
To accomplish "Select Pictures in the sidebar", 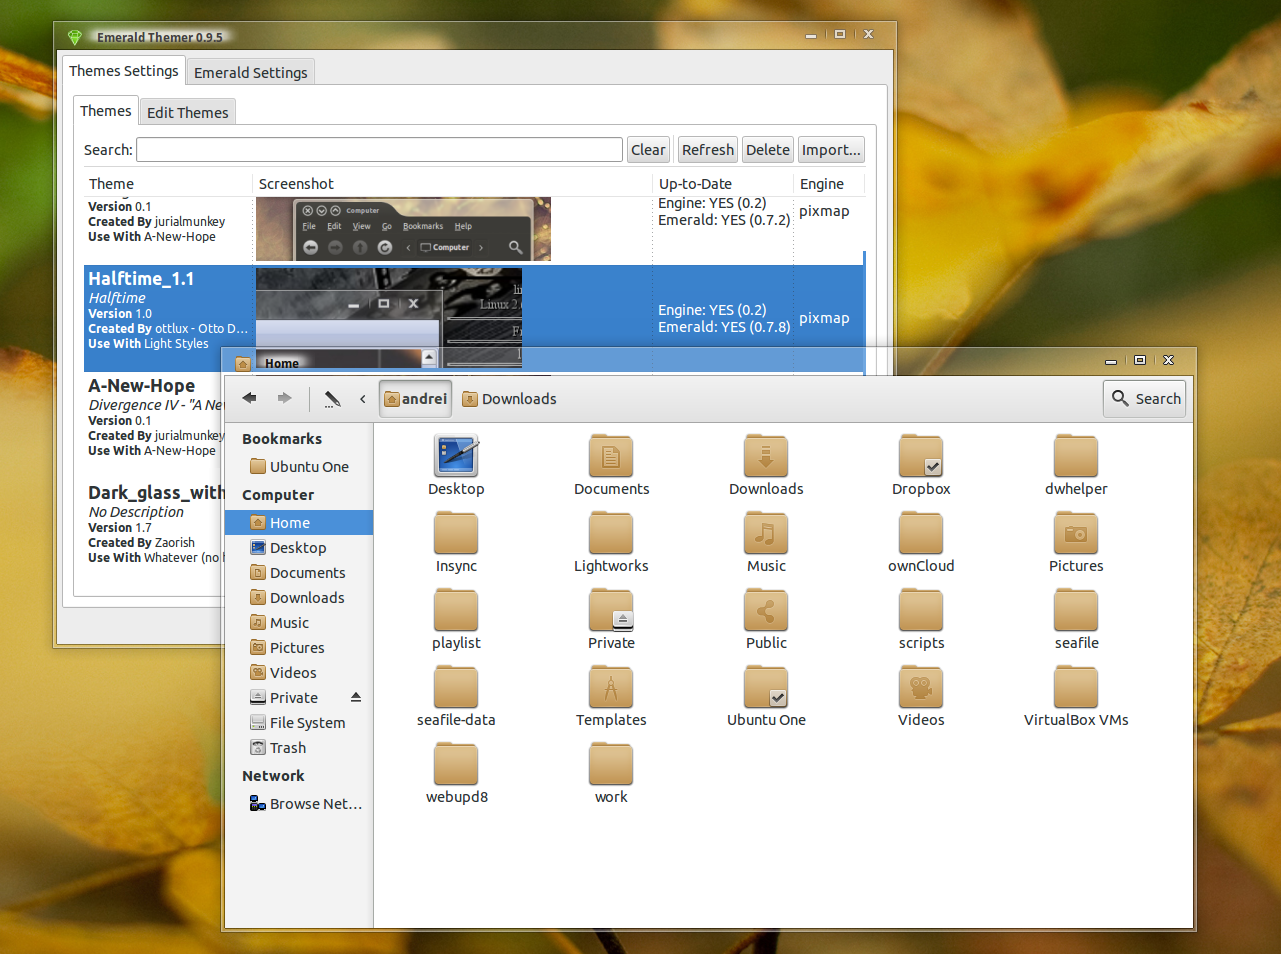I will [x=298, y=647].
